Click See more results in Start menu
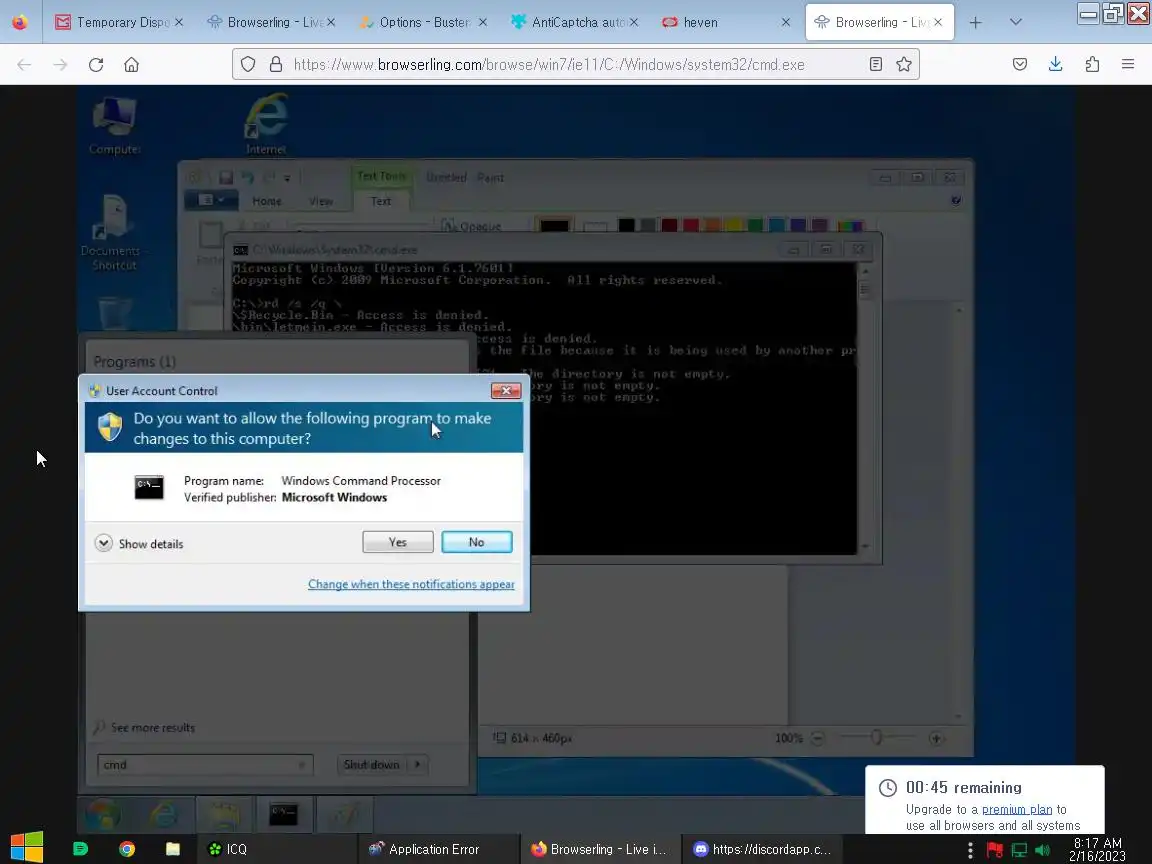 pyautogui.click(x=145, y=727)
